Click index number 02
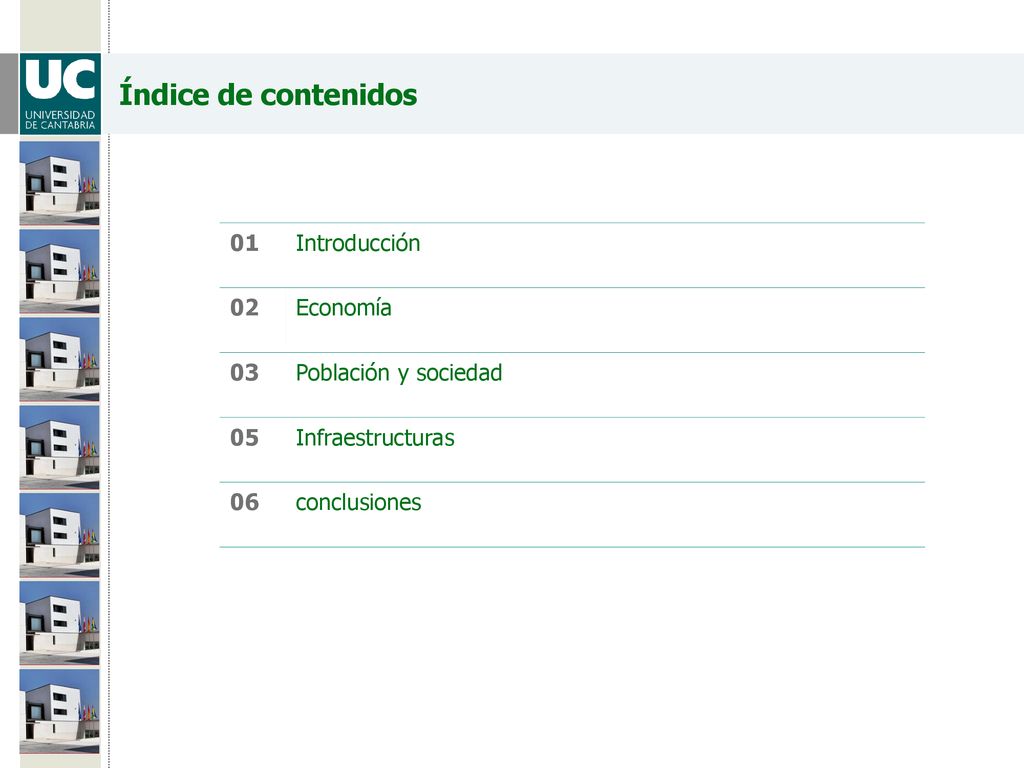Viewport: 1024px width, 768px height. click(244, 308)
